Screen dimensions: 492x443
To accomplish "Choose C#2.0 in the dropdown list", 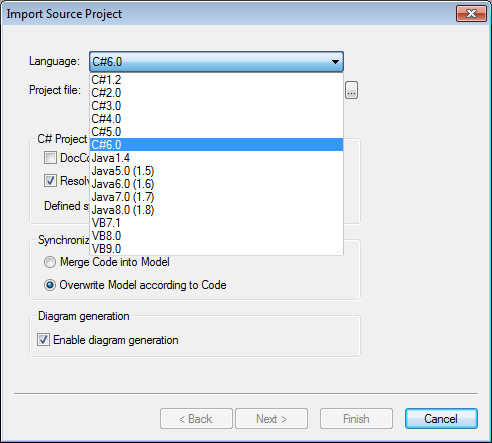I will [x=216, y=93].
